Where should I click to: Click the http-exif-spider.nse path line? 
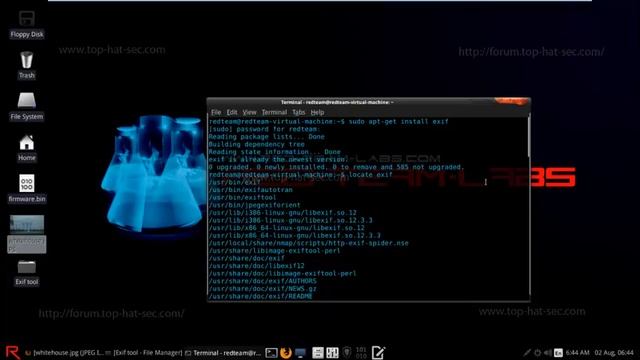[308, 243]
